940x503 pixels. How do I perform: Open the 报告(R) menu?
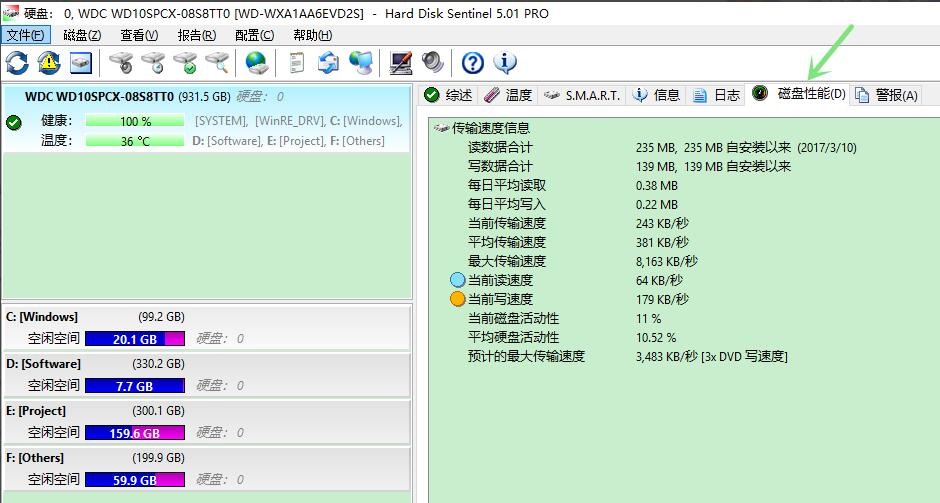click(196, 35)
